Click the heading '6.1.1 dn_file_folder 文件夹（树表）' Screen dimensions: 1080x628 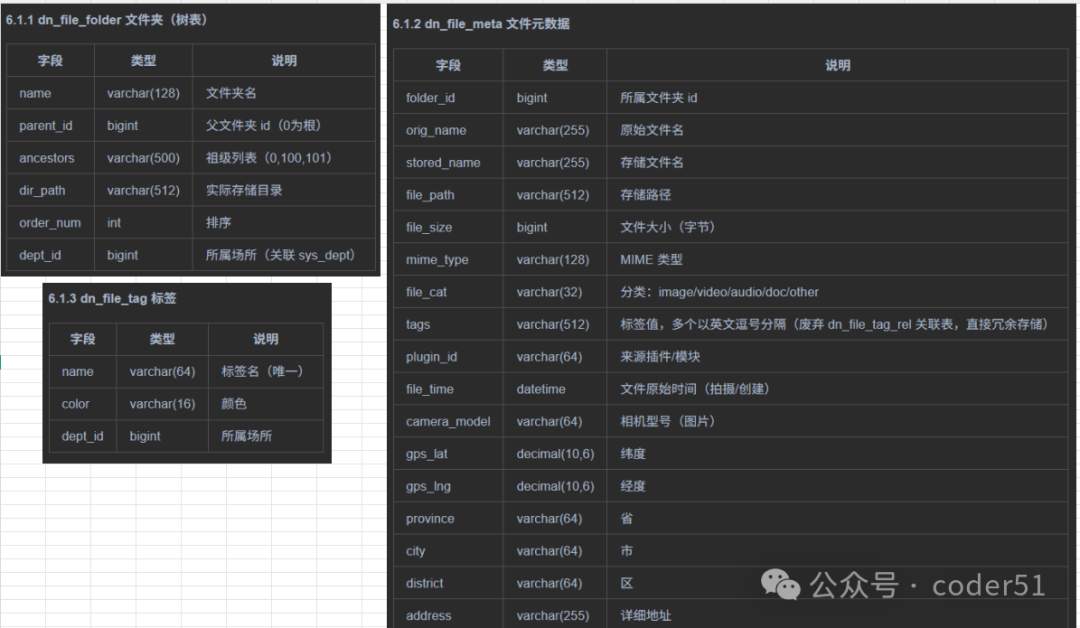click(x=107, y=20)
